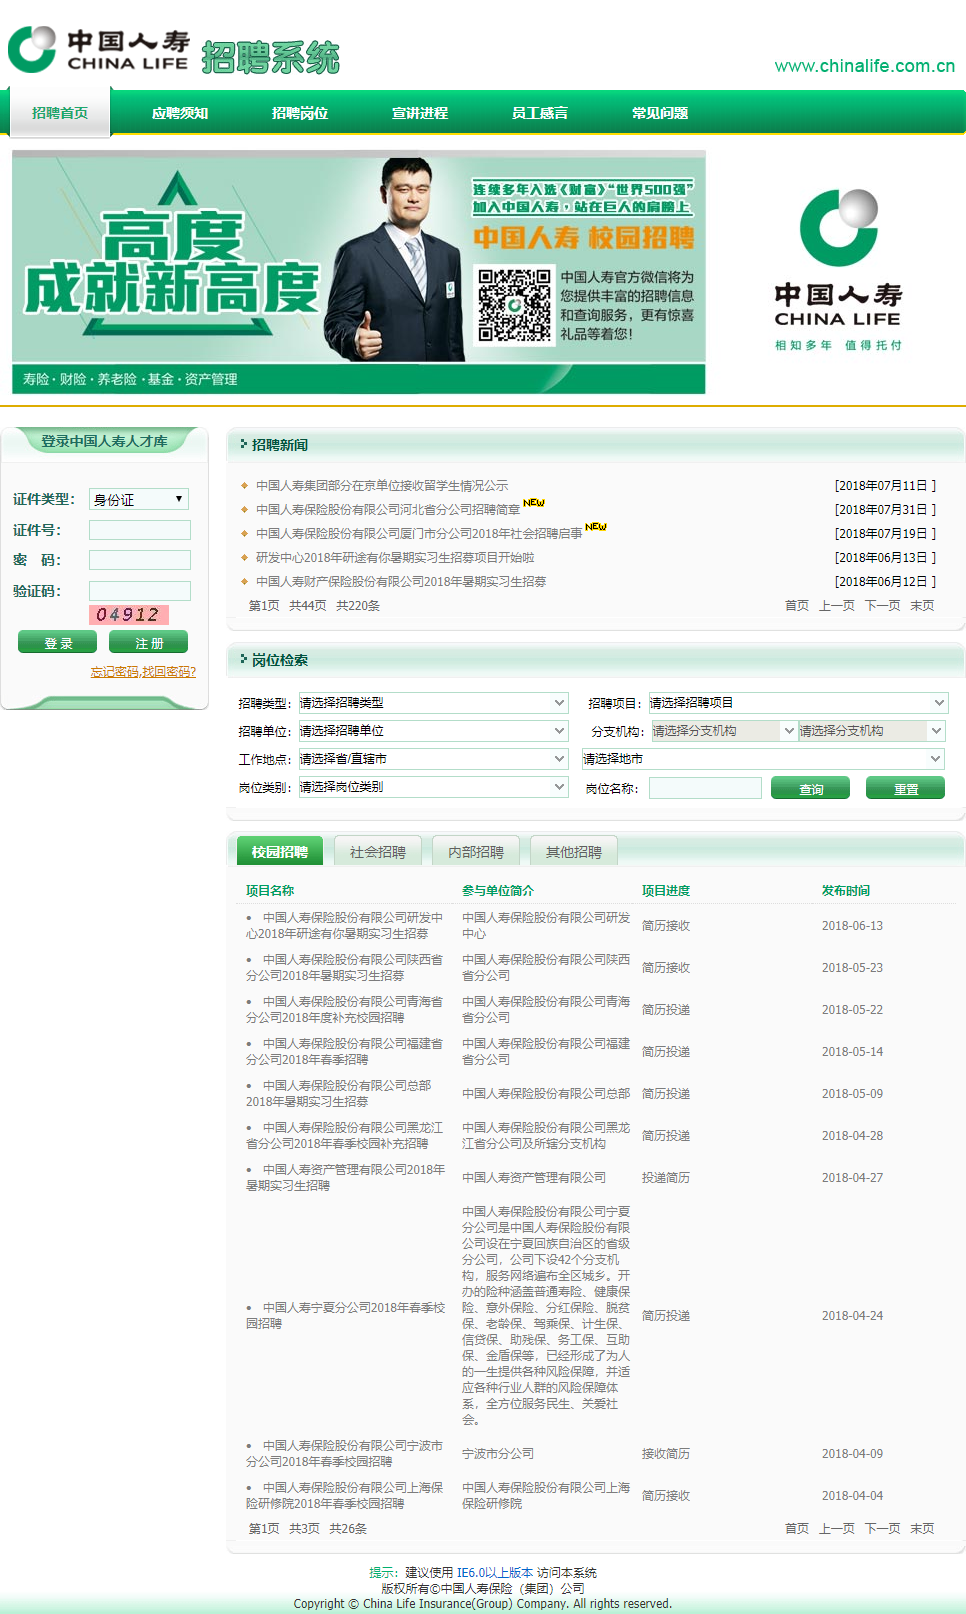
Task: Open project 宁波市分公司2018年春季校园招聘
Action: click(x=345, y=1453)
